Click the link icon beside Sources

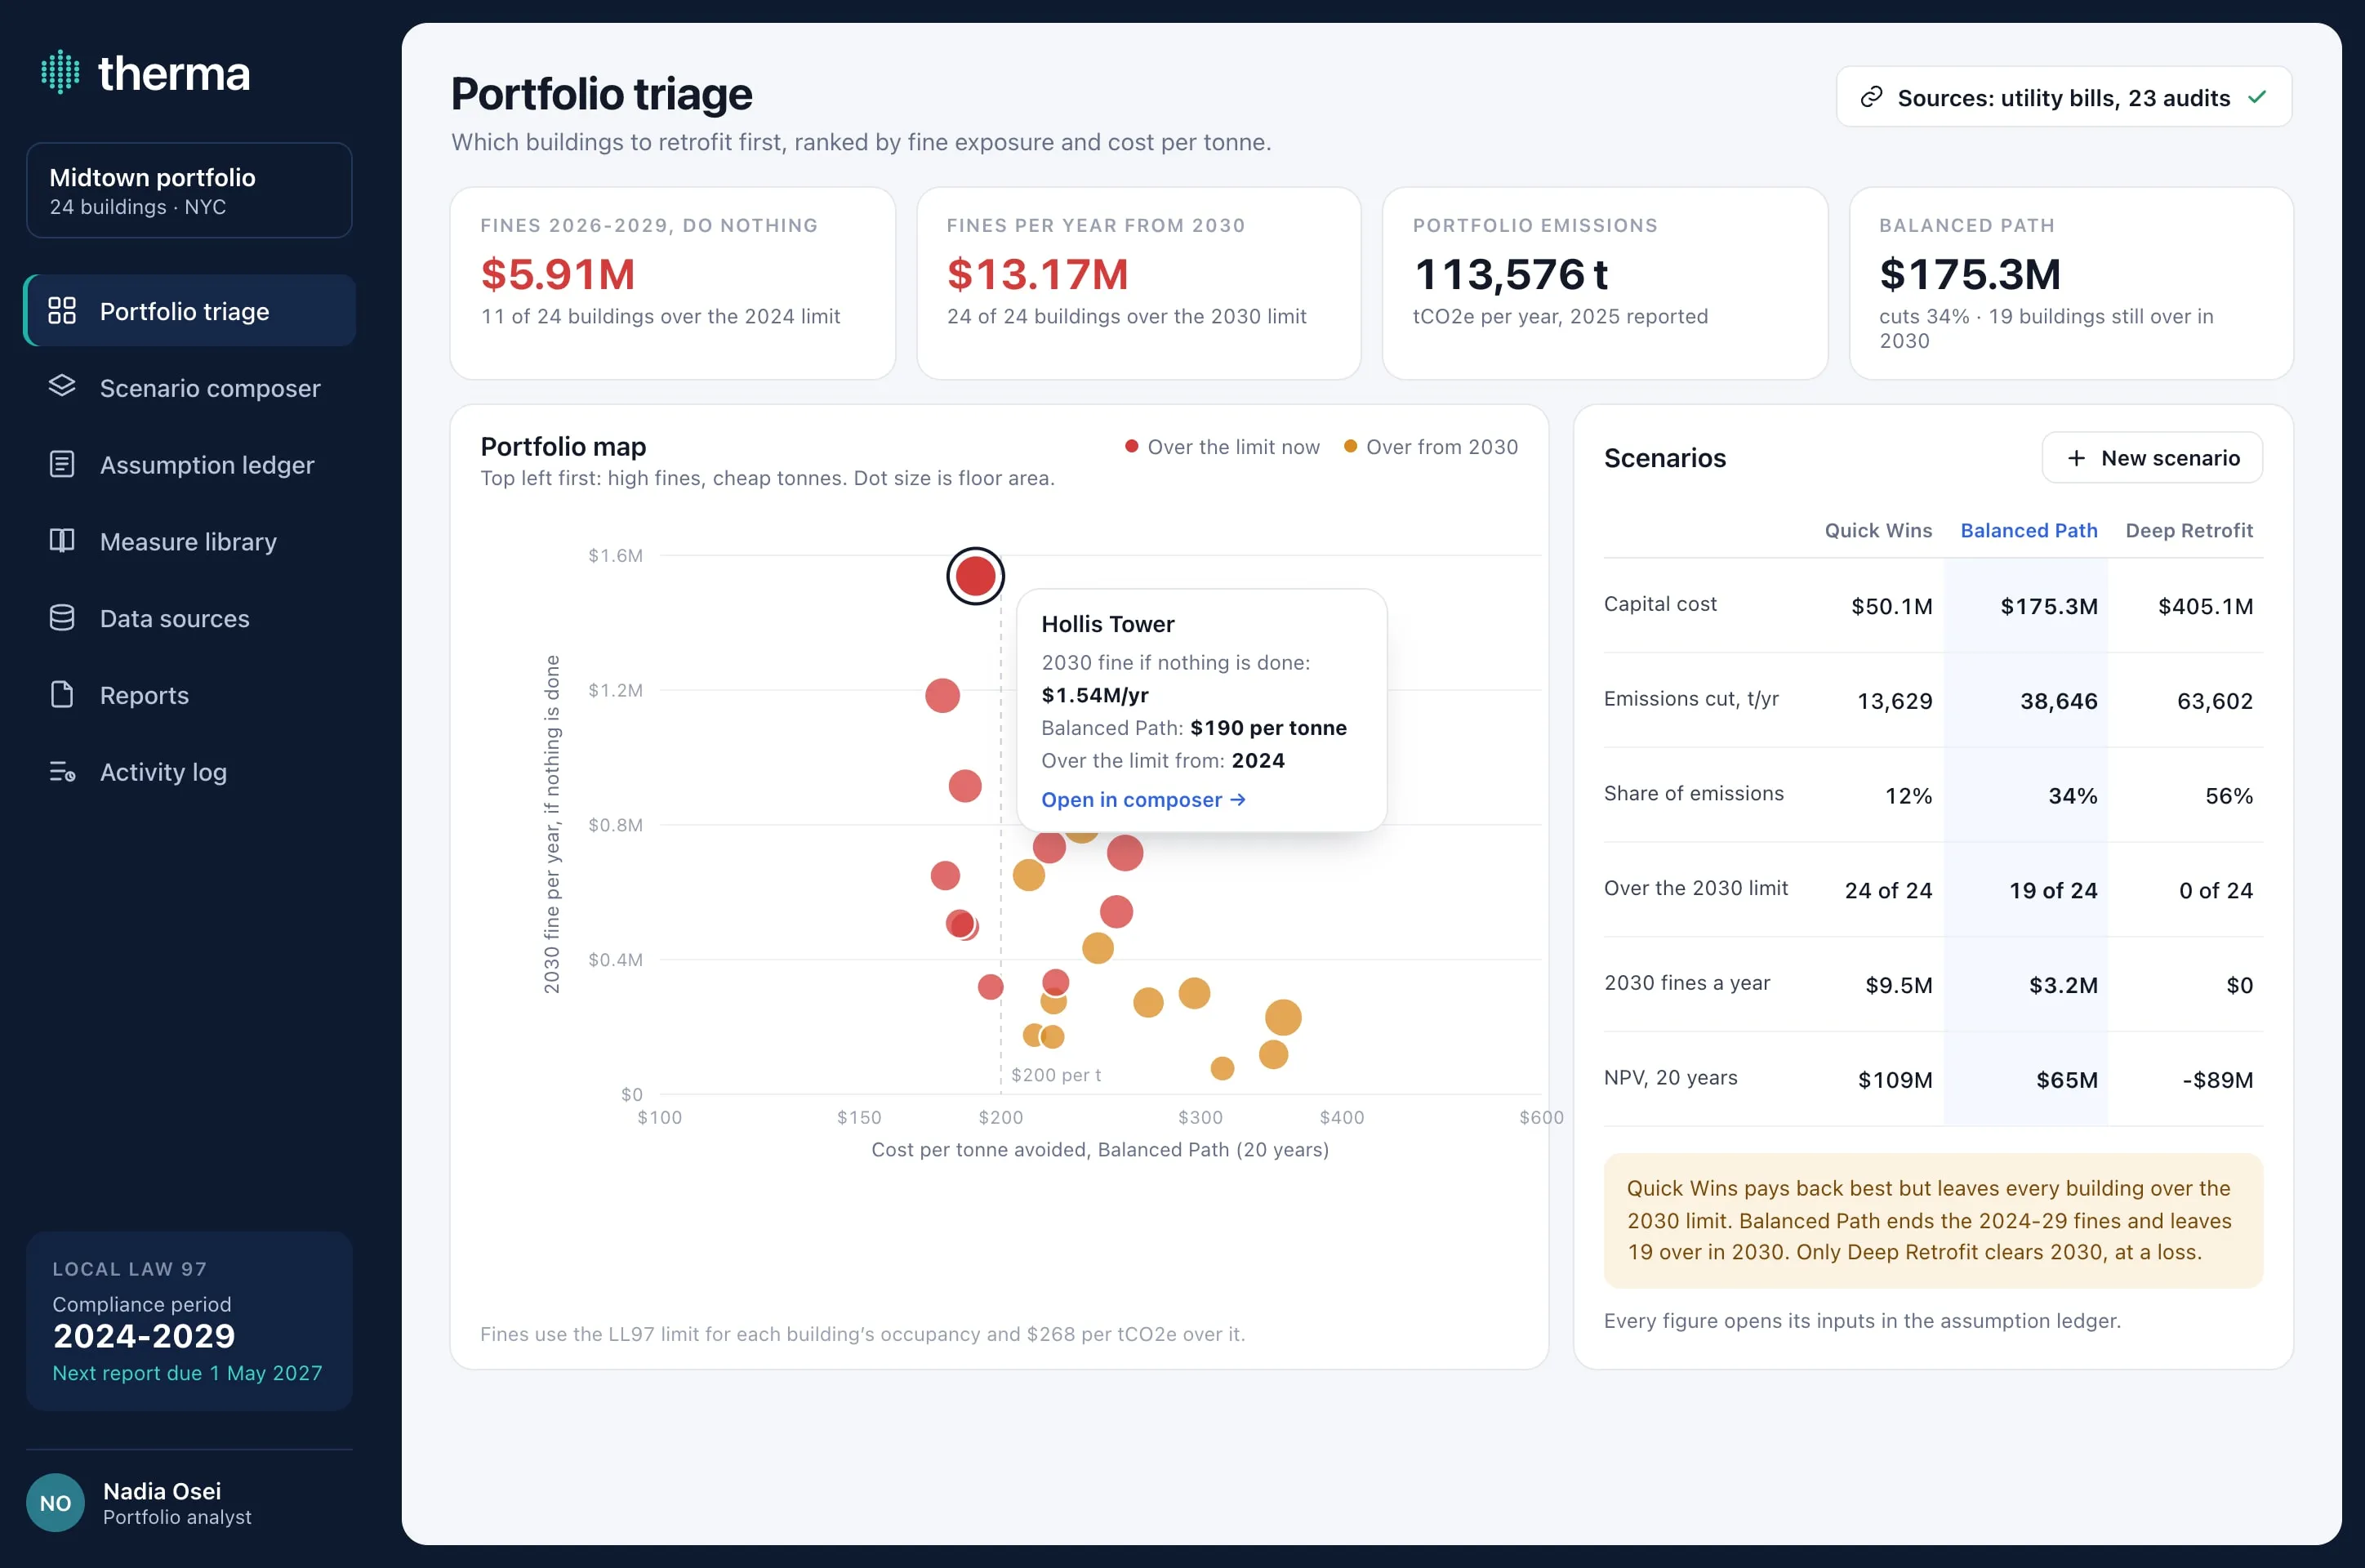tap(1871, 97)
